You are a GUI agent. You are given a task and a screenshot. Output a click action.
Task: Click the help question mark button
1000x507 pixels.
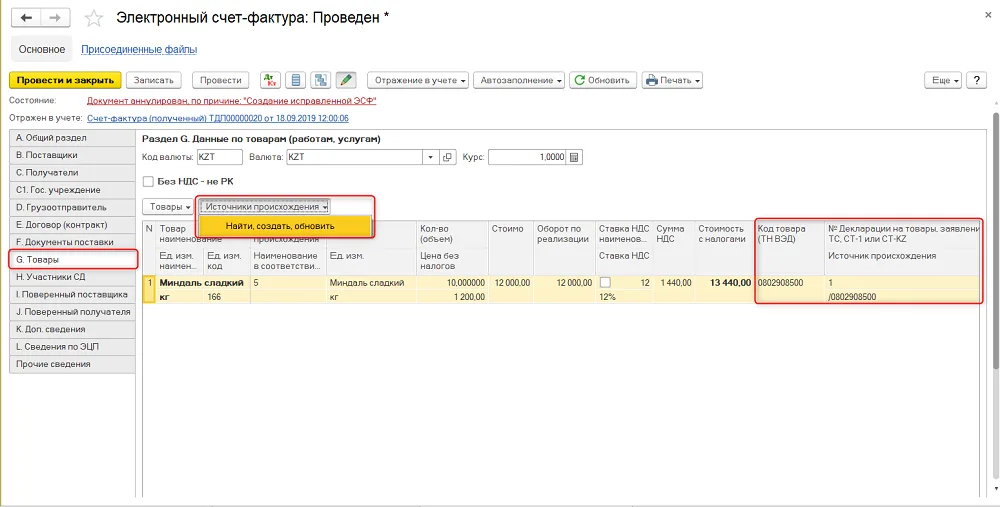click(976, 80)
